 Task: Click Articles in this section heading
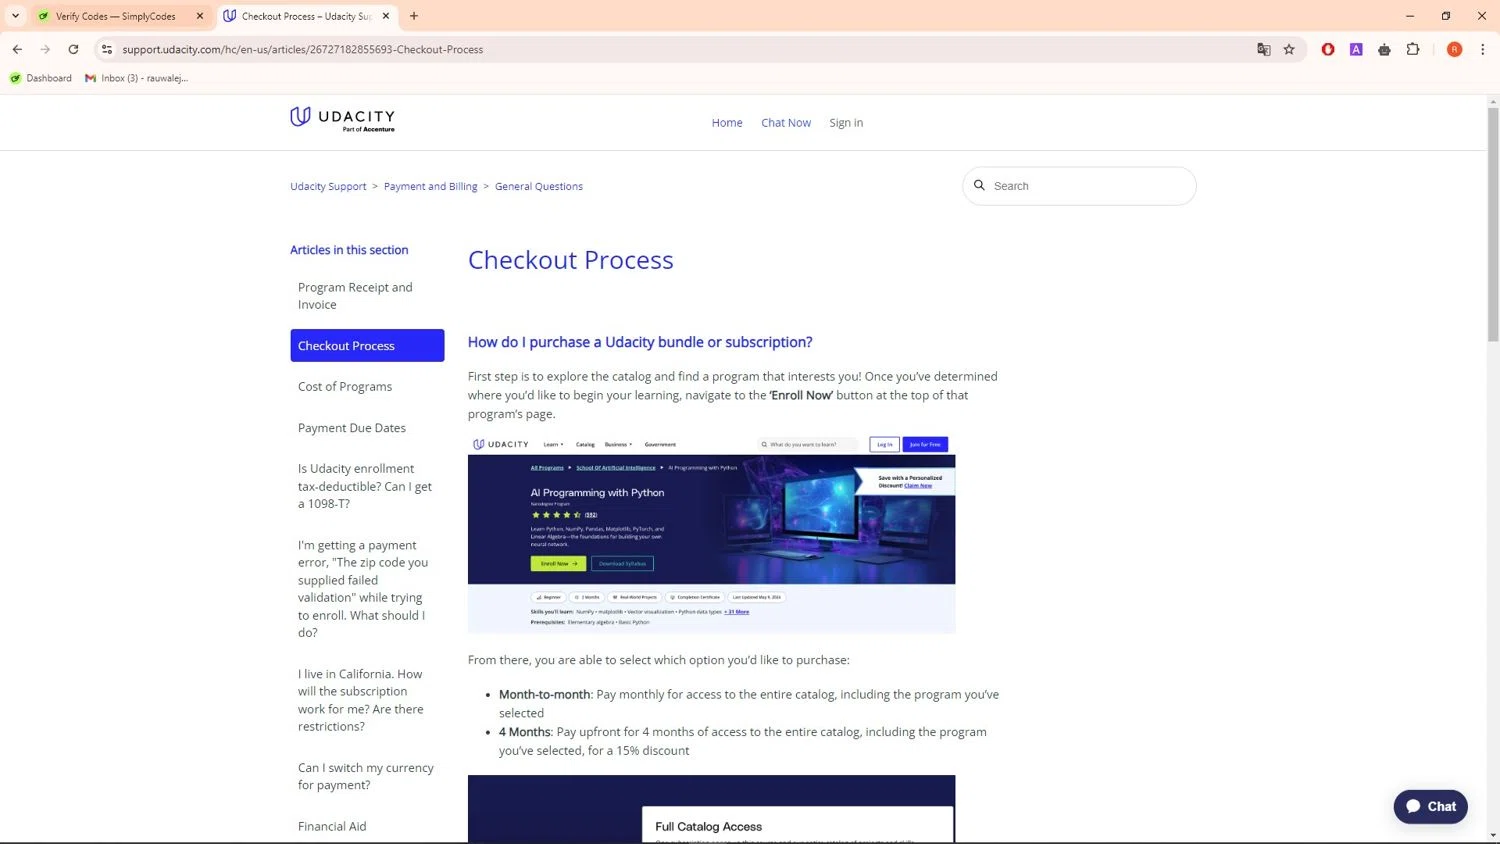[x=349, y=250]
